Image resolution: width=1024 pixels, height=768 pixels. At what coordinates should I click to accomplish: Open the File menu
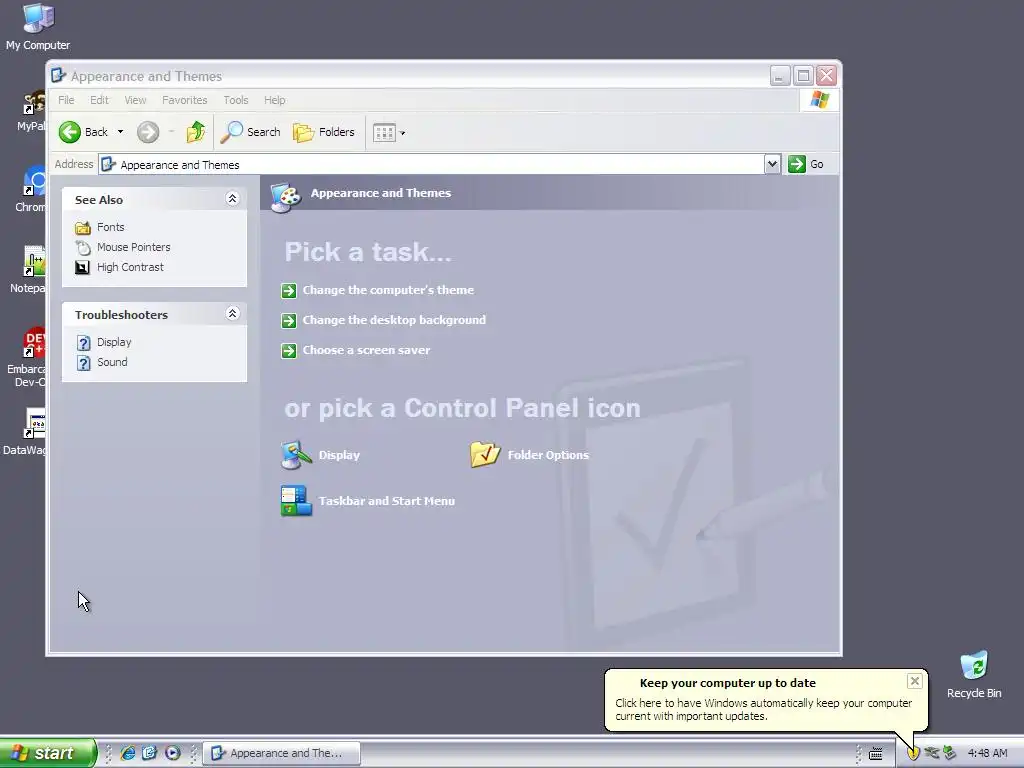pos(66,100)
